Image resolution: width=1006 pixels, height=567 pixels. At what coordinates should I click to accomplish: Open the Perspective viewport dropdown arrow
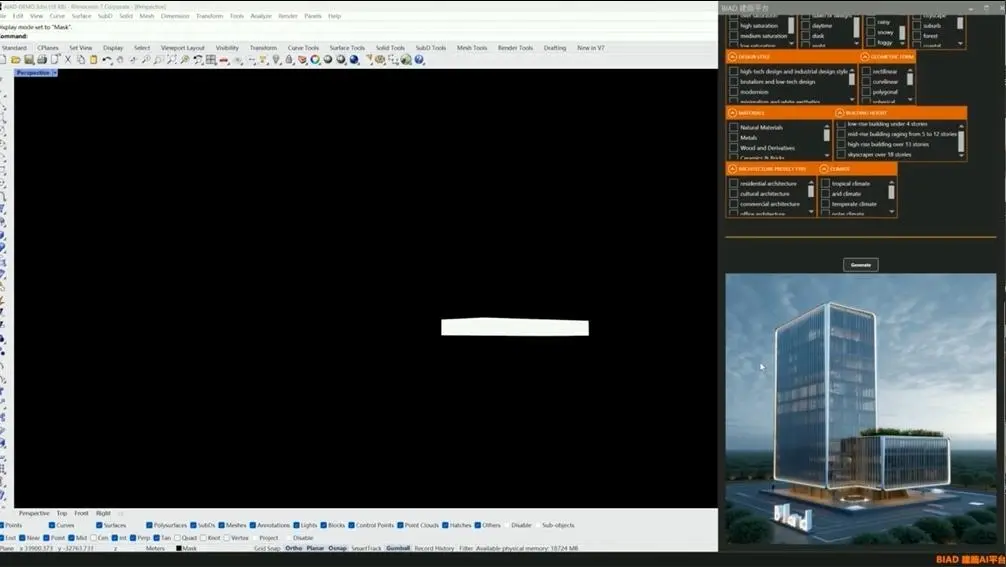[x=55, y=73]
